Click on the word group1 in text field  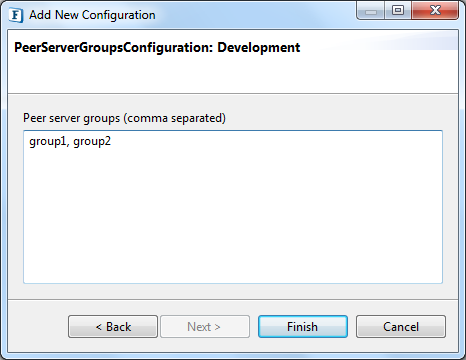(x=48, y=142)
